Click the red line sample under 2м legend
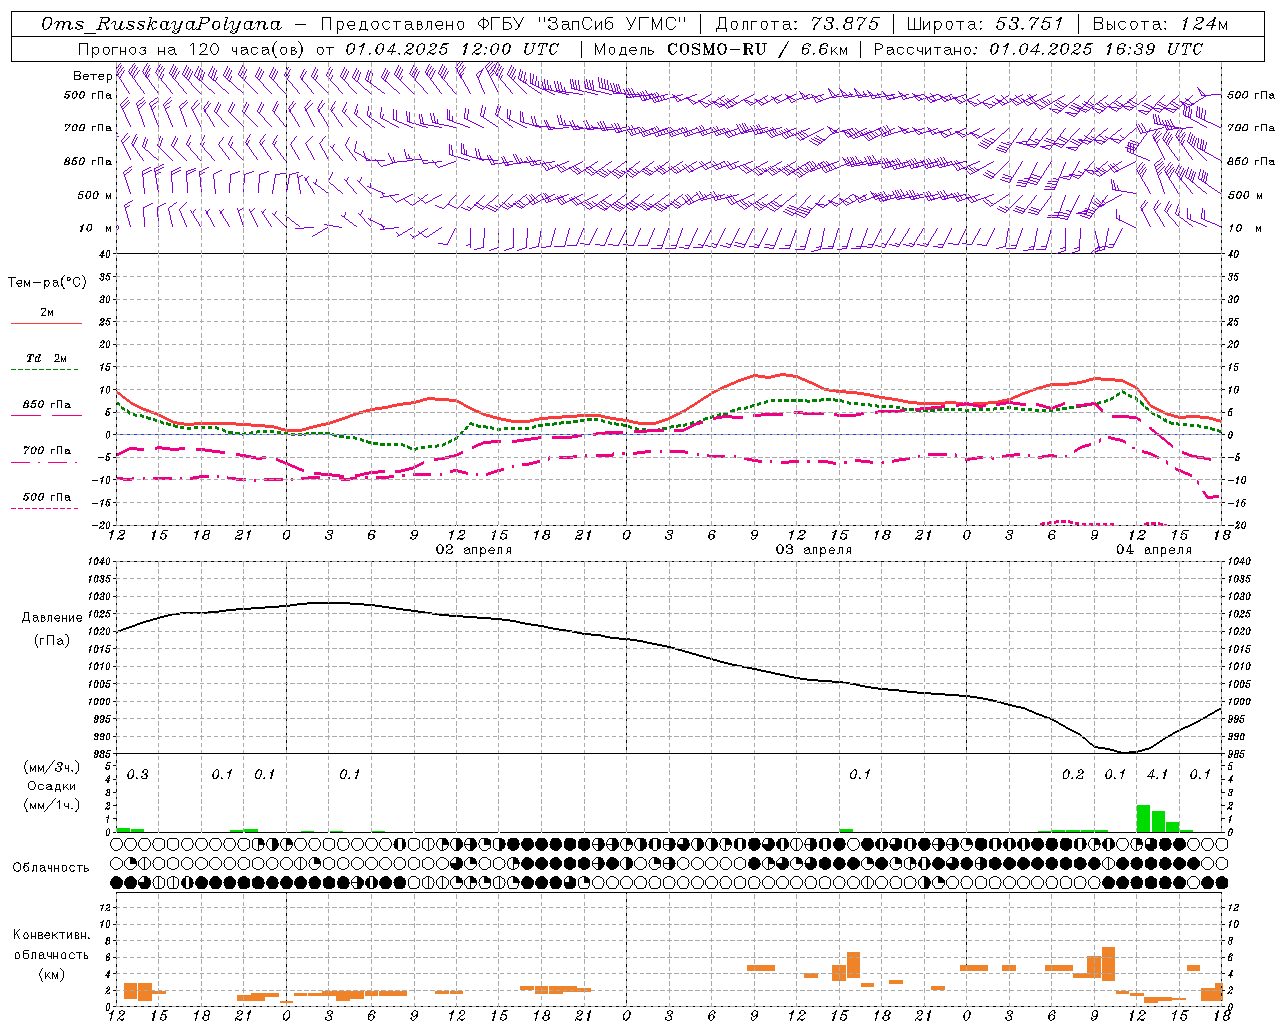This screenshot has height=1024, width=1280. click(x=46, y=323)
